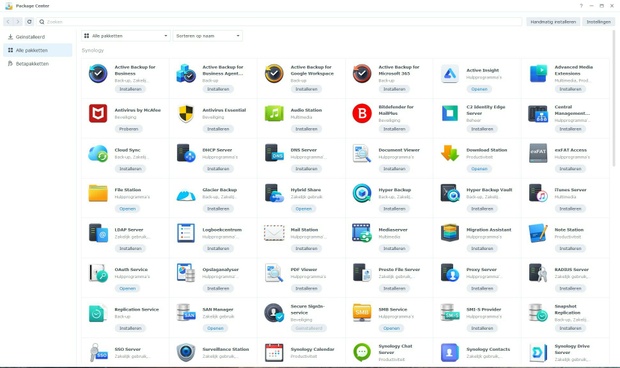
Task: Install the Snapshot Replication package
Action: coord(570,328)
